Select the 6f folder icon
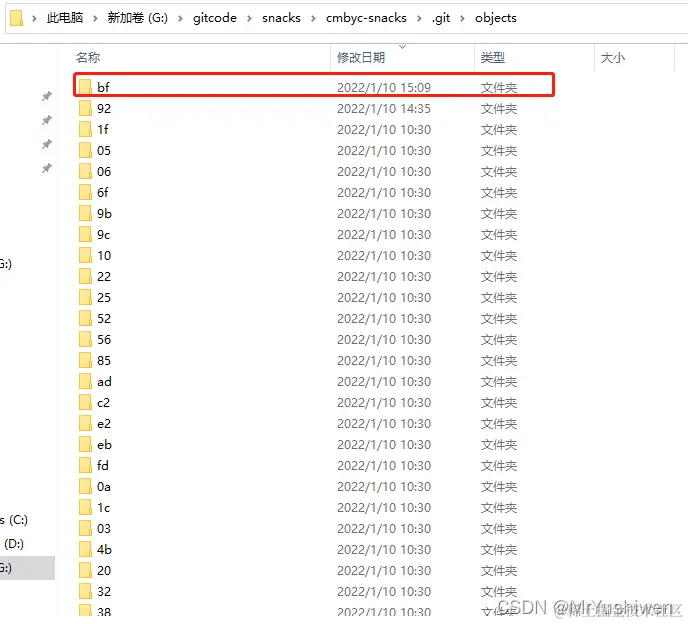This screenshot has width=688, height=624. [x=85, y=192]
